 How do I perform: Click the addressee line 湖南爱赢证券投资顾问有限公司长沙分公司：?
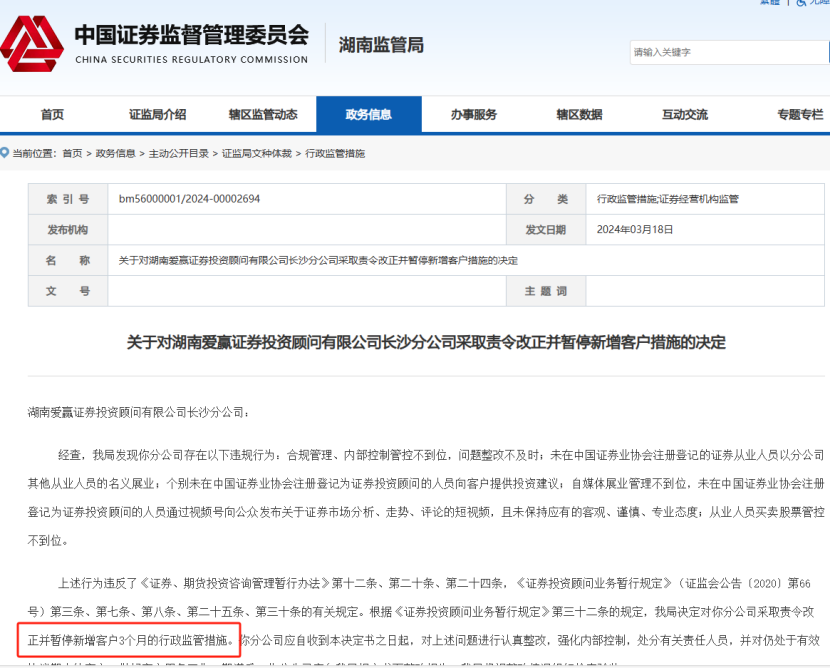(138, 412)
